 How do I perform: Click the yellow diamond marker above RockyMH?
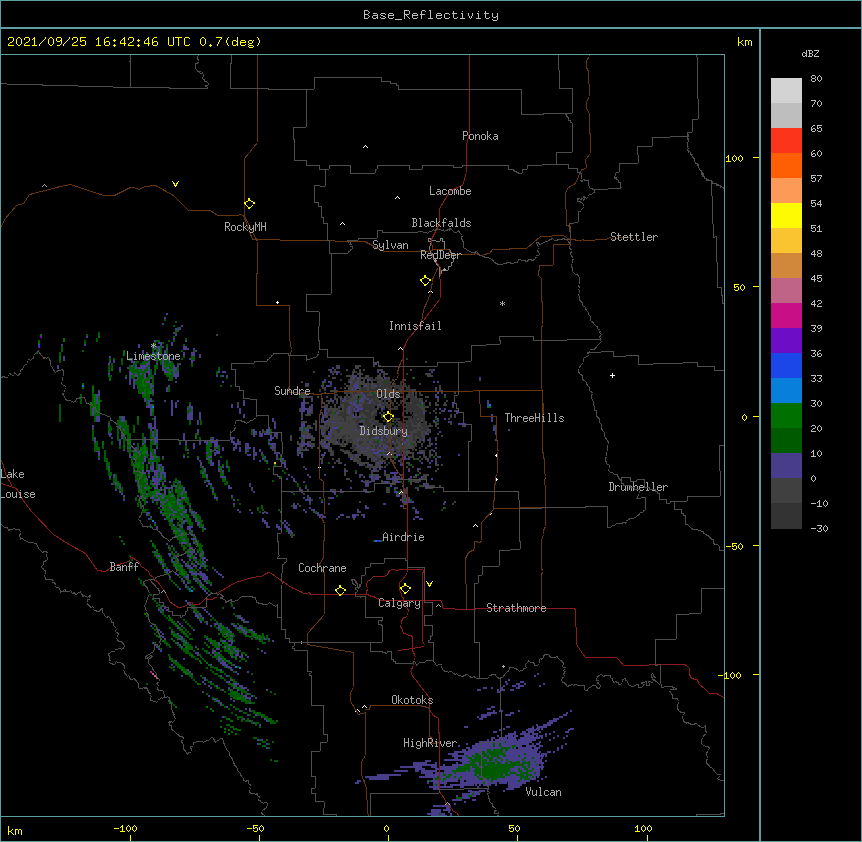(250, 204)
